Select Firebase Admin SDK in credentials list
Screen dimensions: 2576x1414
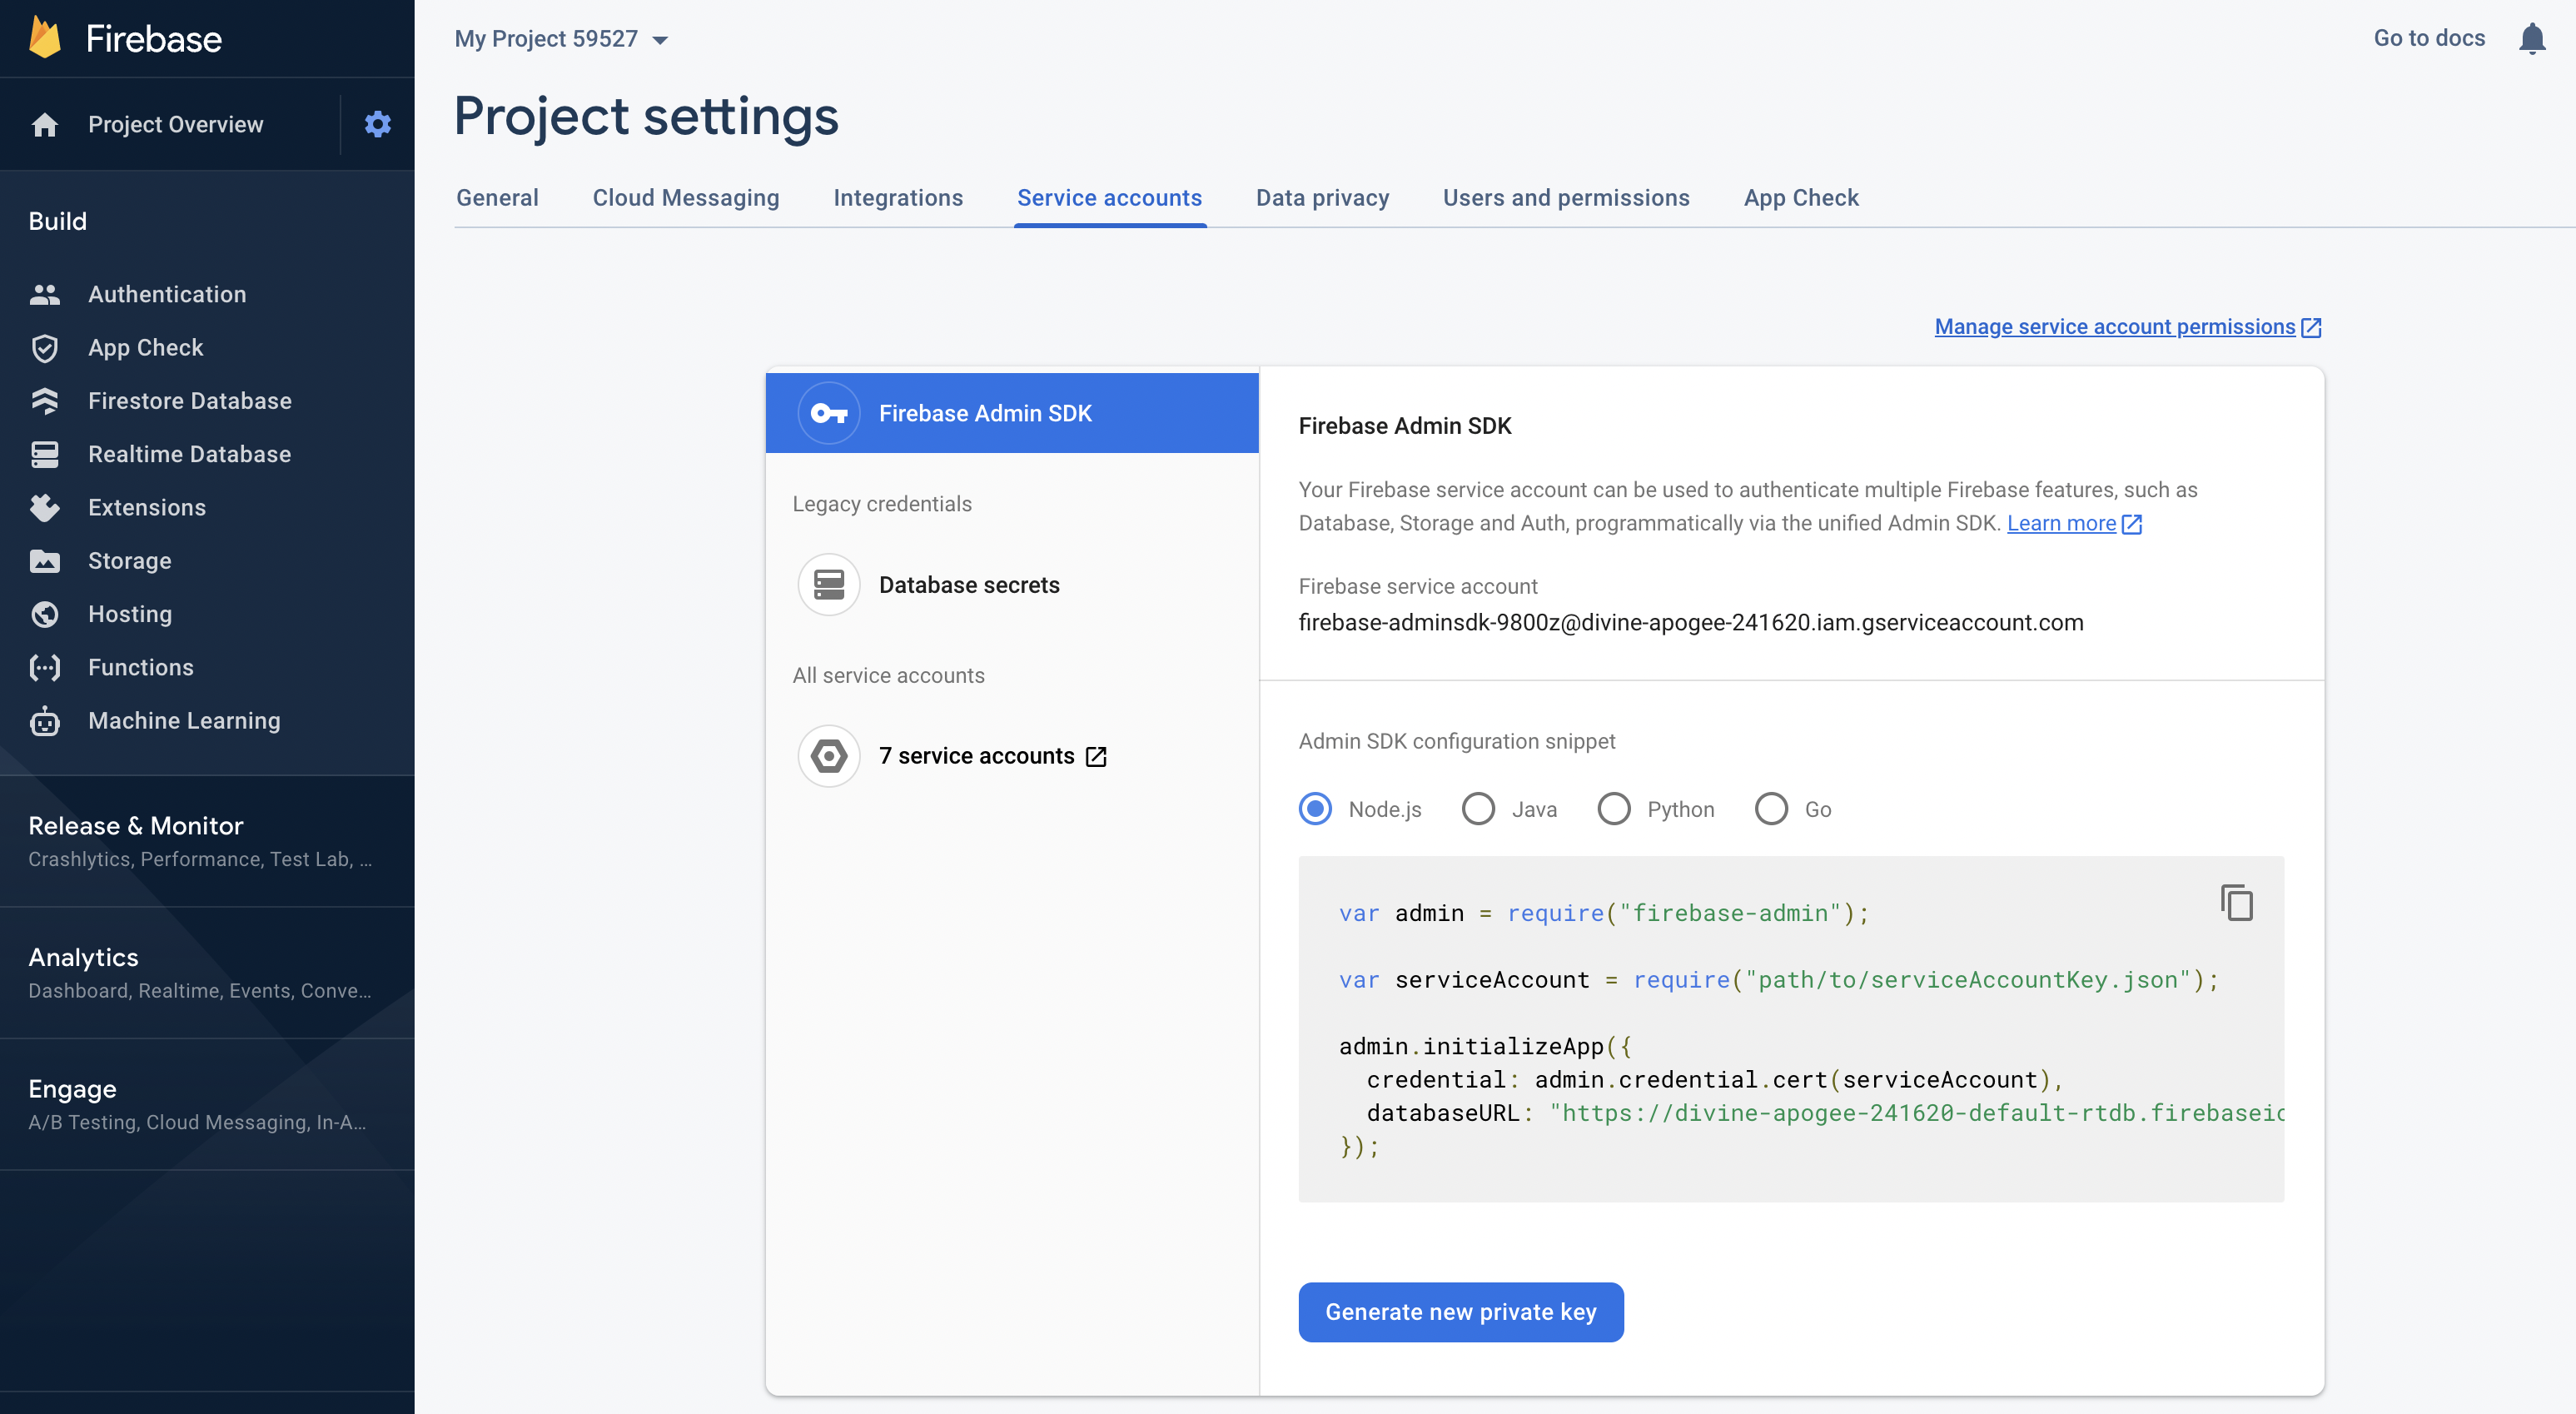point(1011,413)
